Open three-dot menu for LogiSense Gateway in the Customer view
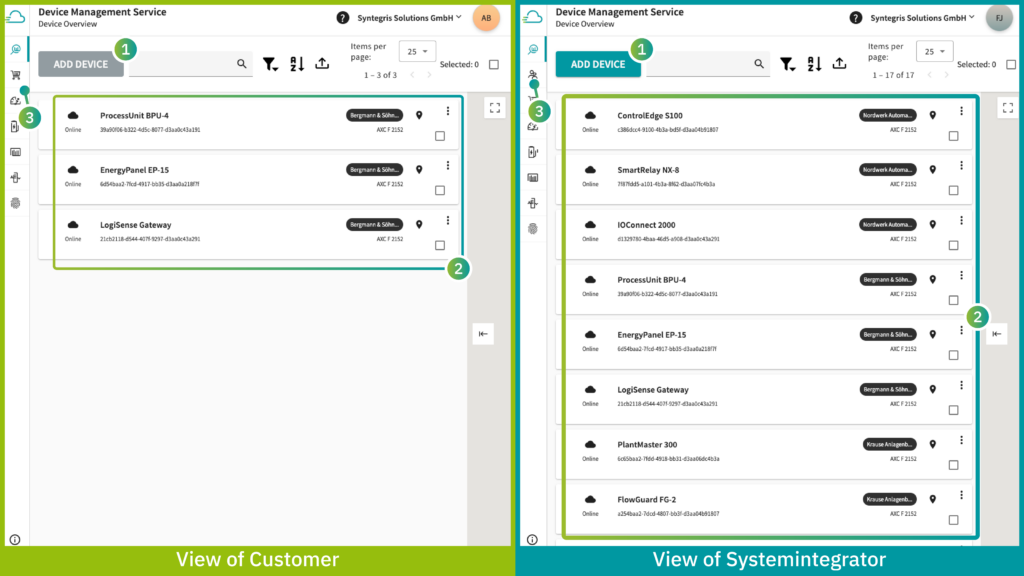Viewport: 1024px width, 576px height. [x=448, y=221]
